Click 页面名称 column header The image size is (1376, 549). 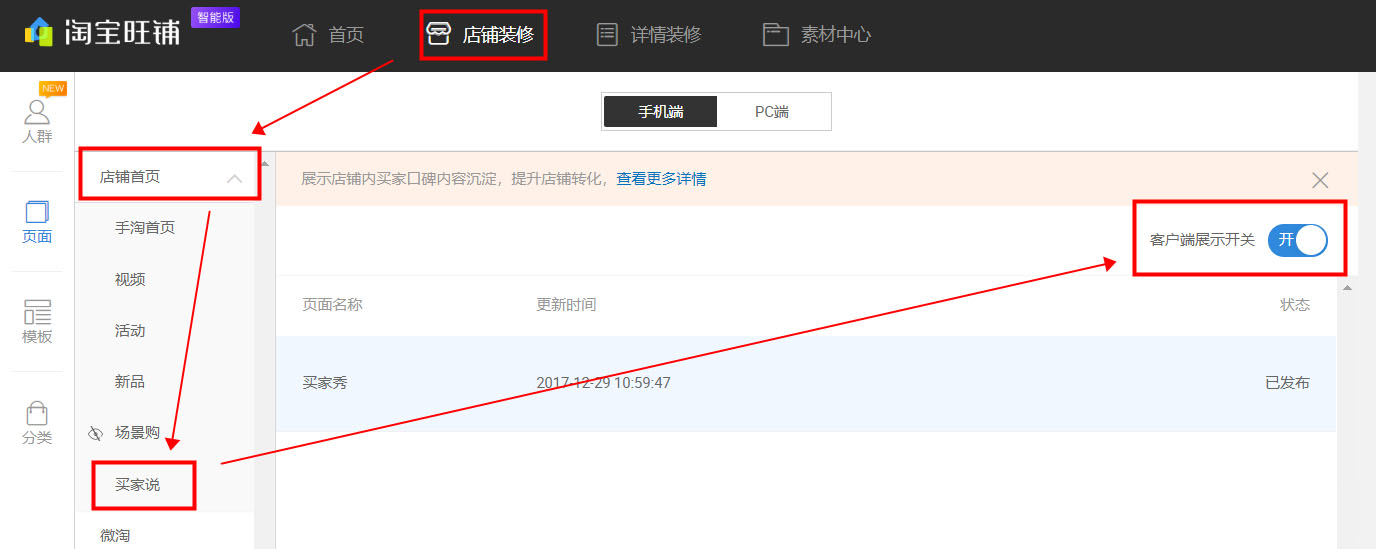[332, 305]
